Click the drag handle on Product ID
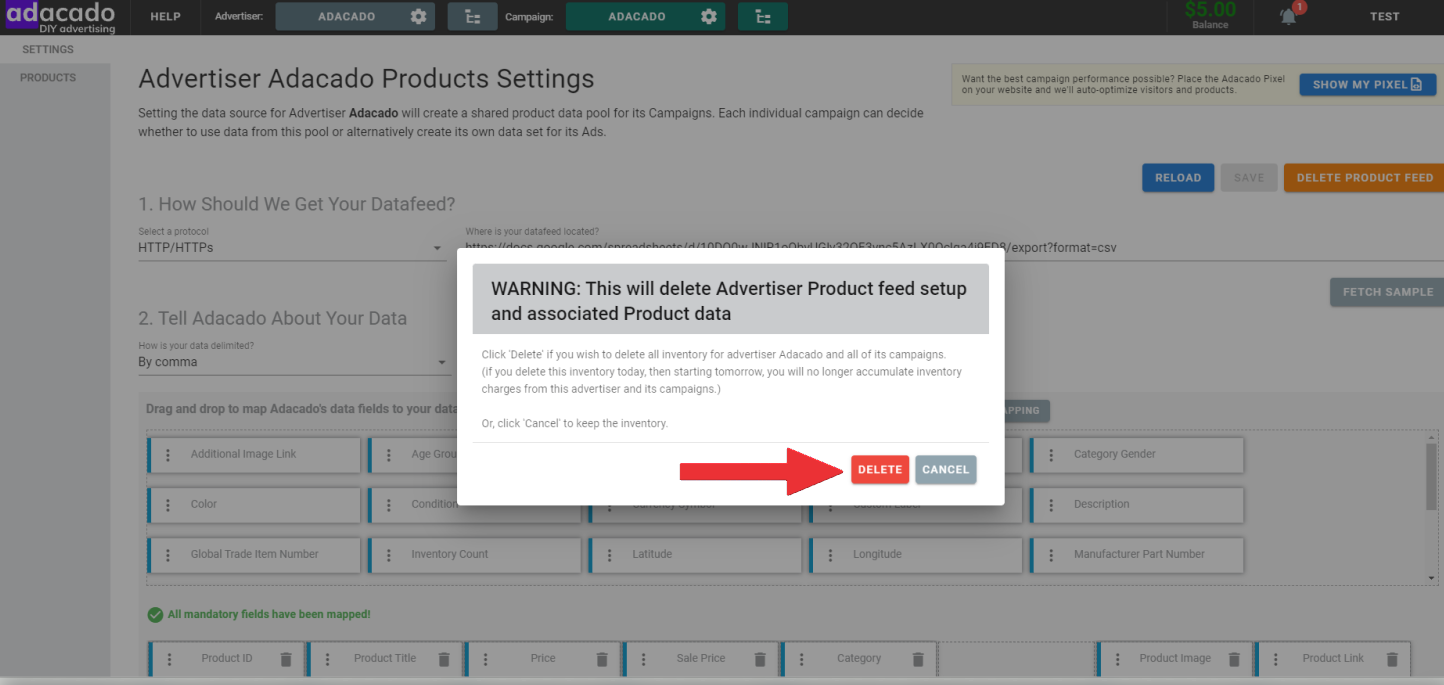1444x685 pixels. (170, 659)
